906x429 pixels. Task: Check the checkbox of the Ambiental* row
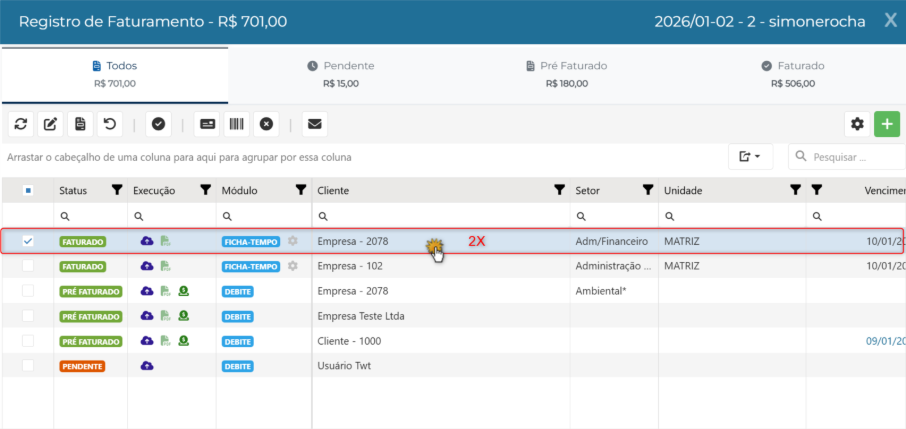tap(27, 291)
